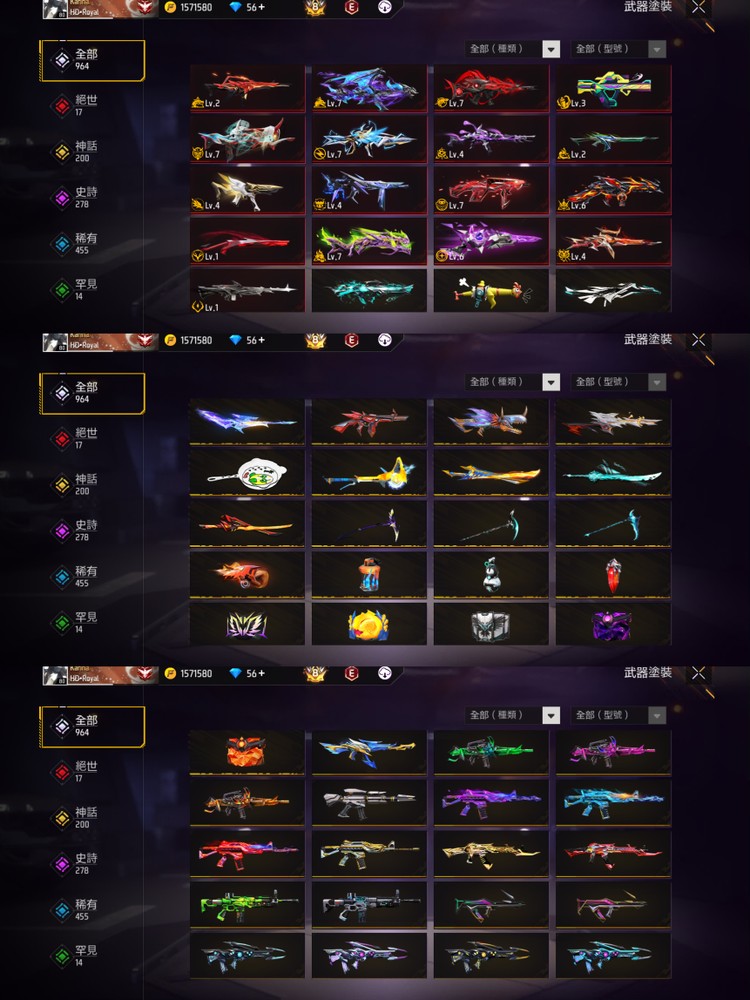
Task: Choose the purple spiky banner skin
Action: pyautogui.click(x=247, y=625)
